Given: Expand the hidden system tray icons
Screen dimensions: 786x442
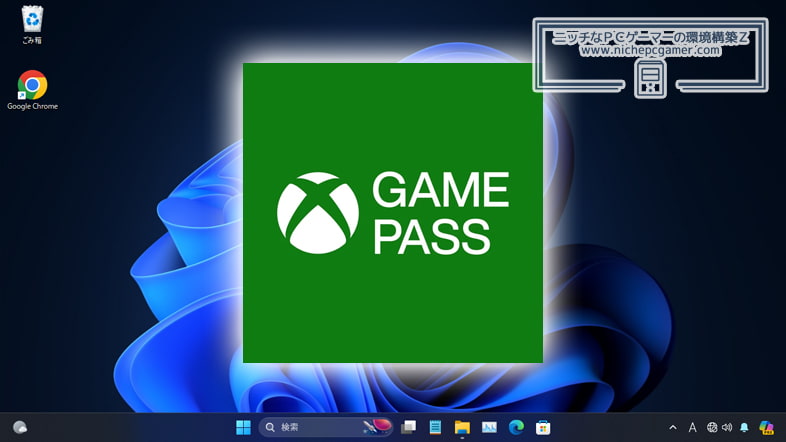Looking at the screenshot, I should point(673,427).
